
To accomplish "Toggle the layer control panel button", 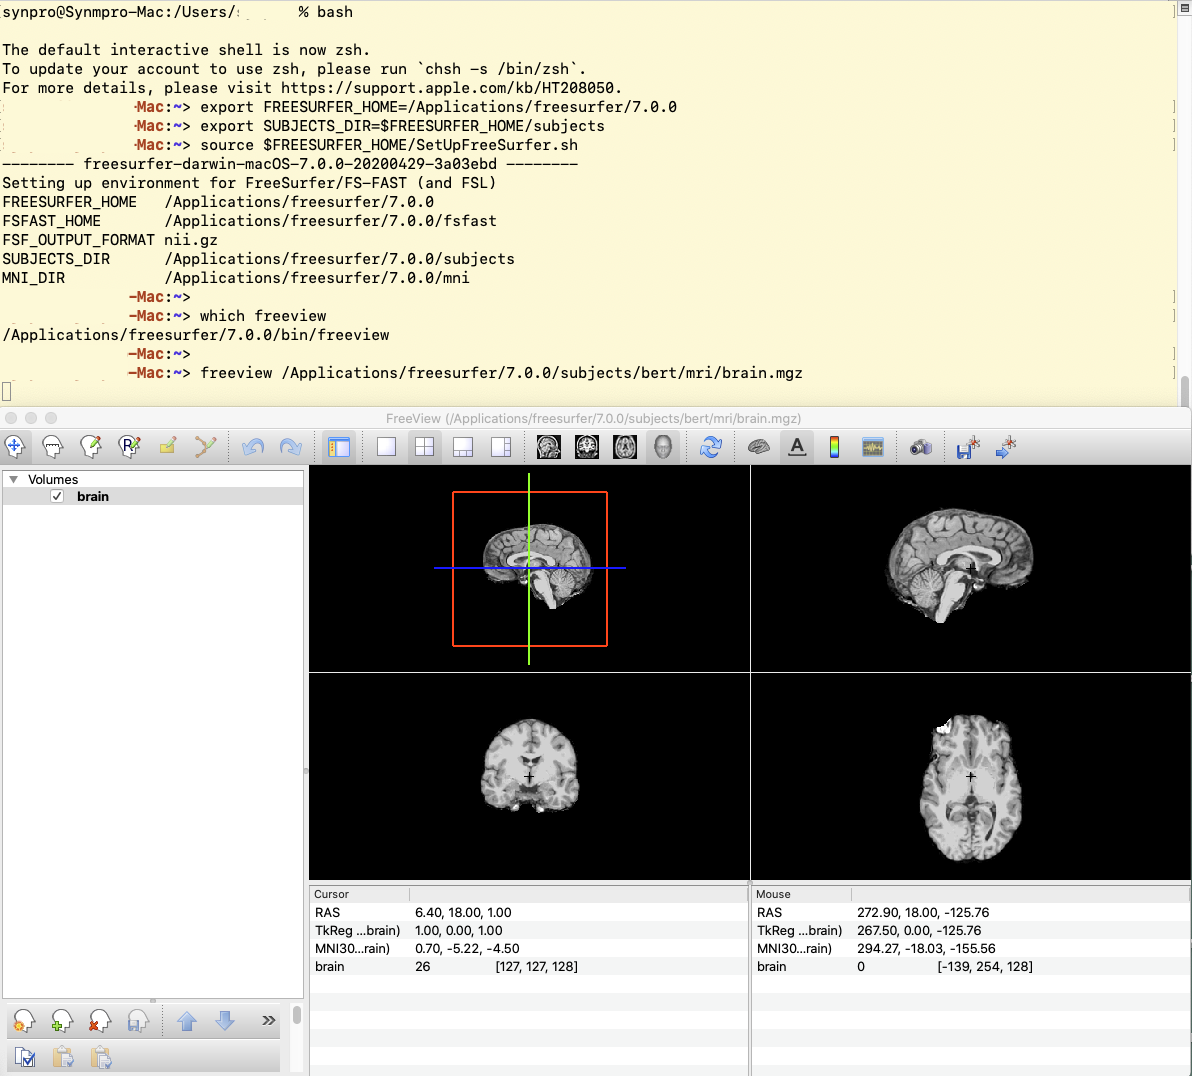I will point(339,447).
